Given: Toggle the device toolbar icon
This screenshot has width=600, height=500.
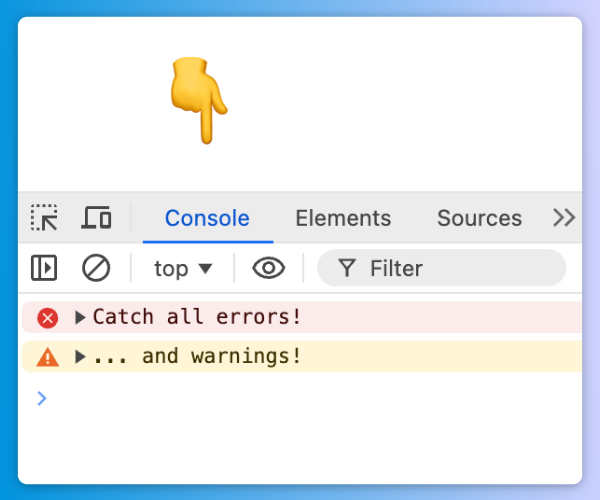Looking at the screenshot, I should (x=97, y=218).
